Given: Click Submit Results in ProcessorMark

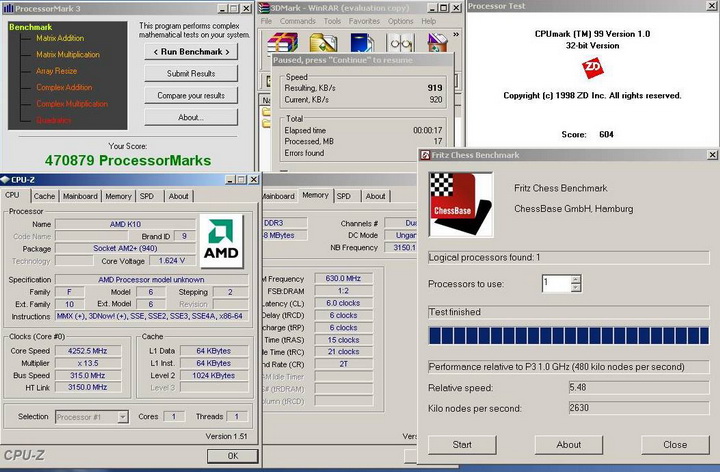Looking at the screenshot, I should click(191, 73).
